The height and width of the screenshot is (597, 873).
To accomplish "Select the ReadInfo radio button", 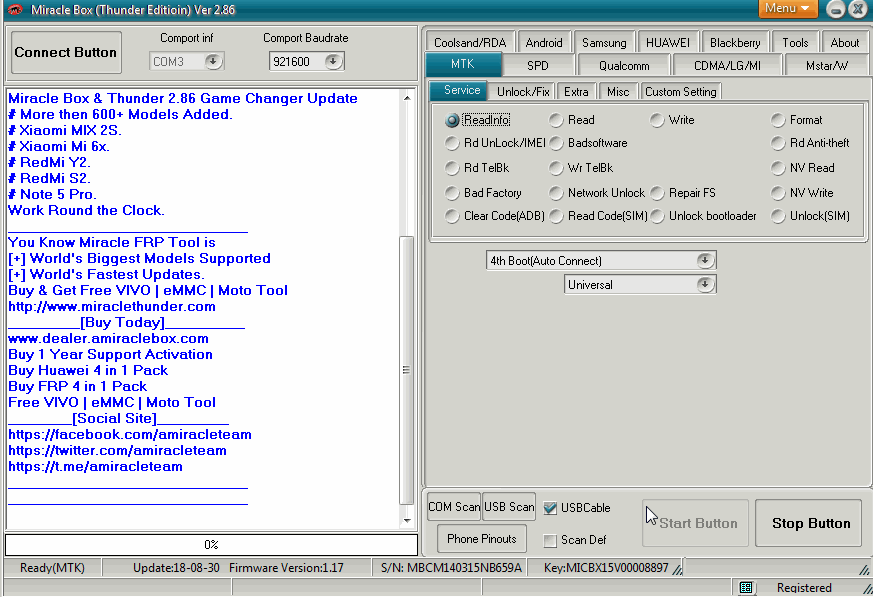I will [x=451, y=120].
